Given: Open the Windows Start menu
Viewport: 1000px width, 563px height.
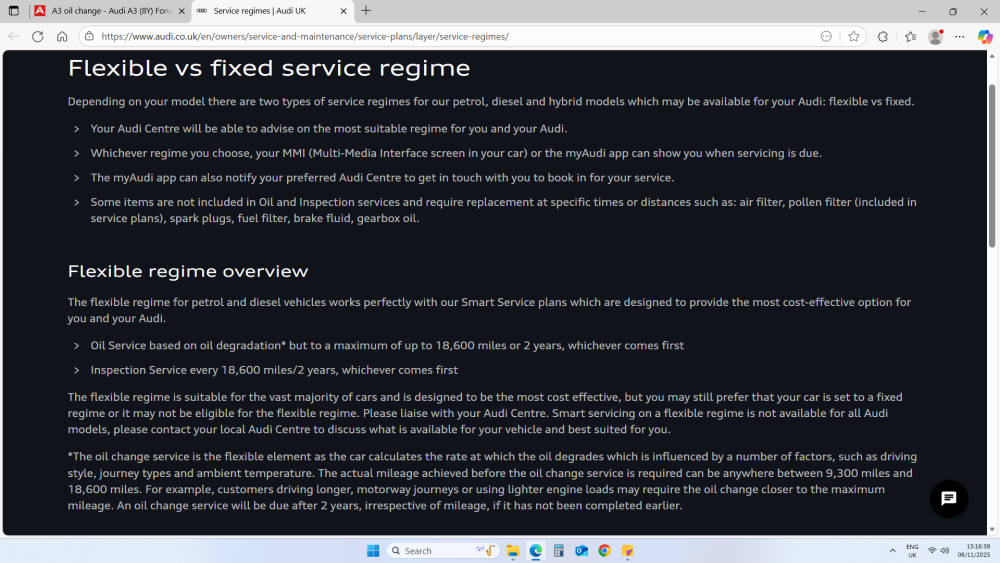Looking at the screenshot, I should [373, 551].
